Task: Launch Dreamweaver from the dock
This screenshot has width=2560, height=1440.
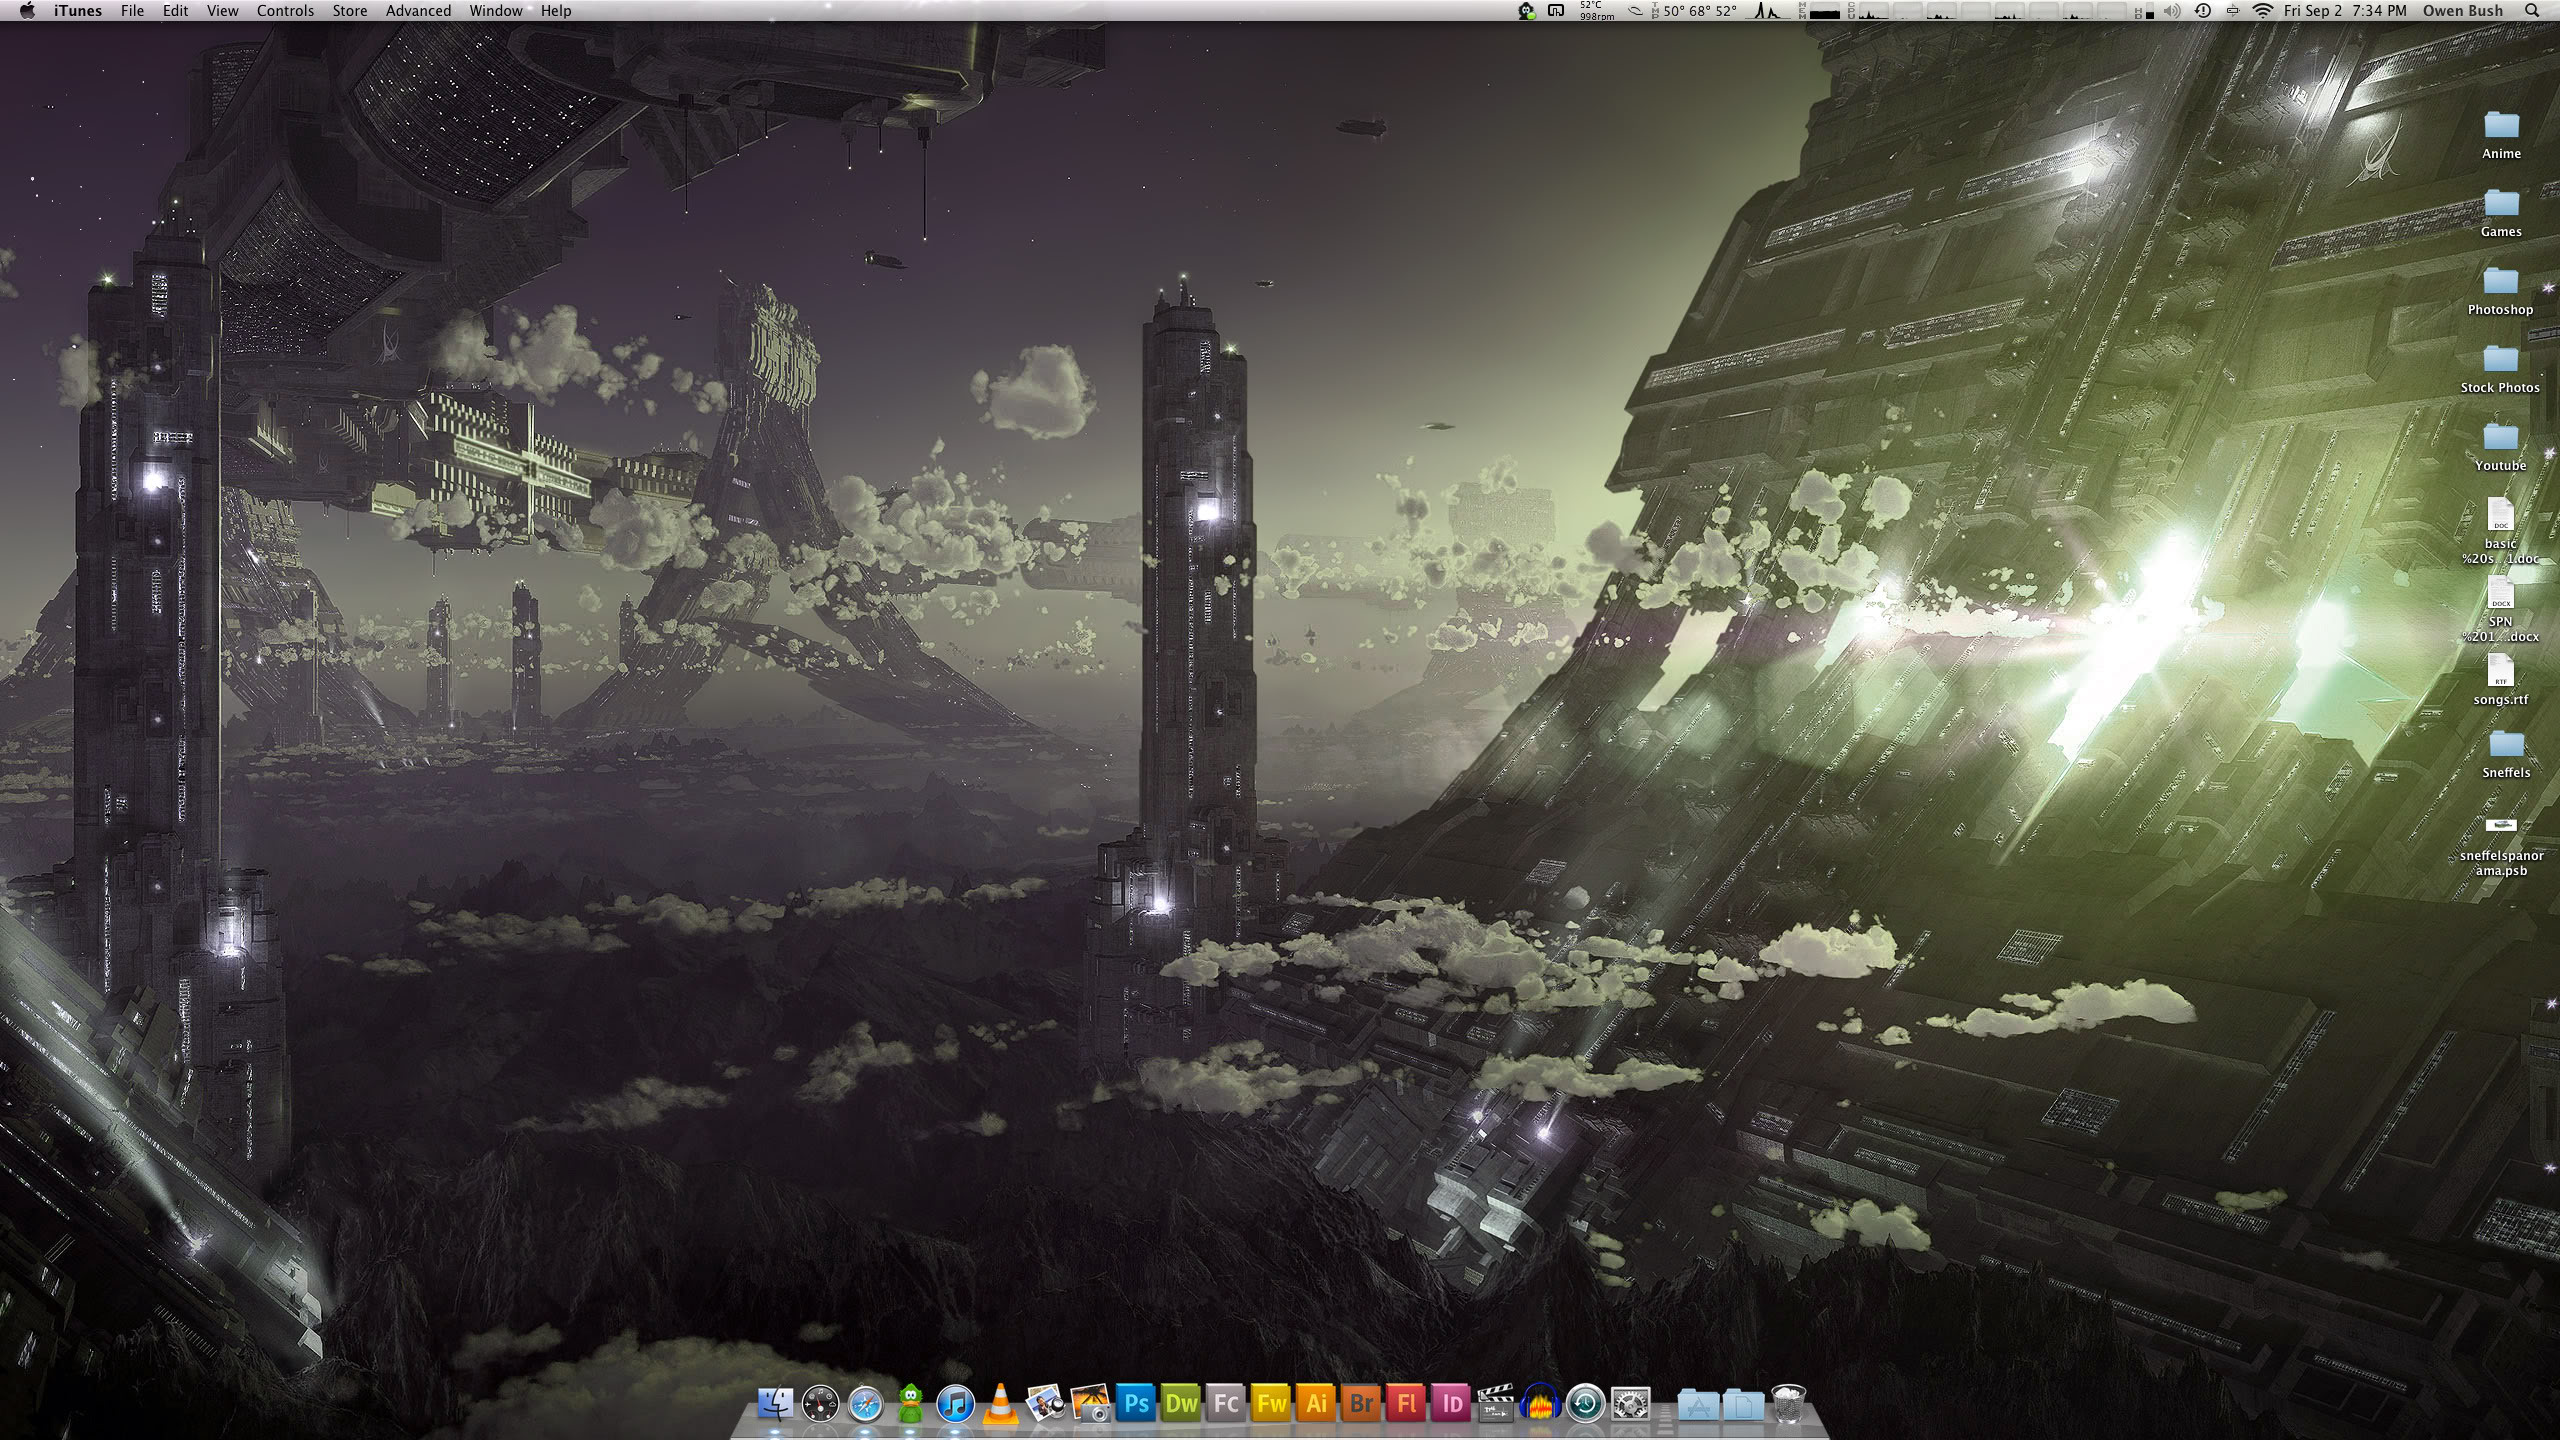Action: [x=1181, y=1404]
